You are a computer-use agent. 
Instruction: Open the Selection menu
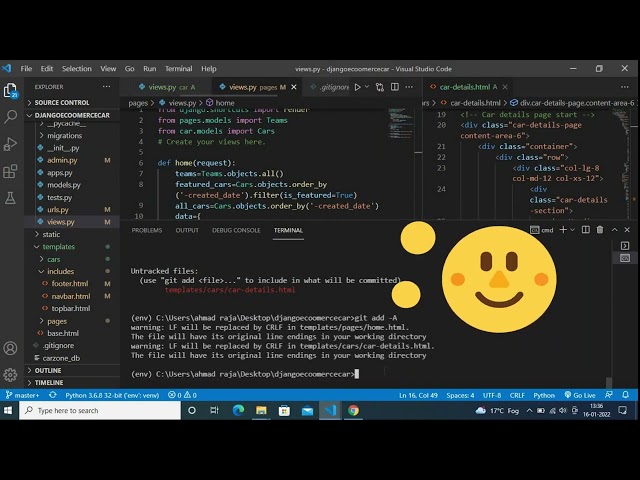tap(77, 69)
